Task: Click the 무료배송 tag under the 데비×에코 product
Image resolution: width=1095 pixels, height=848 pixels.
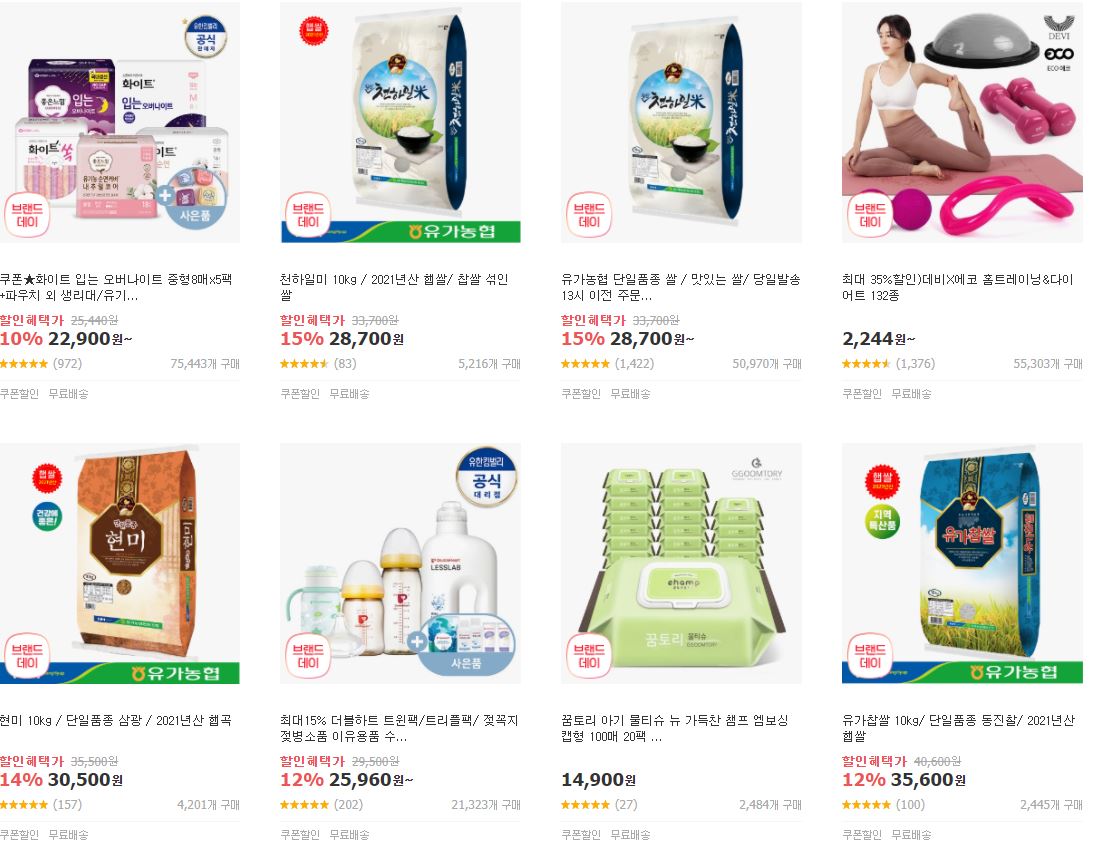Action: click(x=911, y=393)
